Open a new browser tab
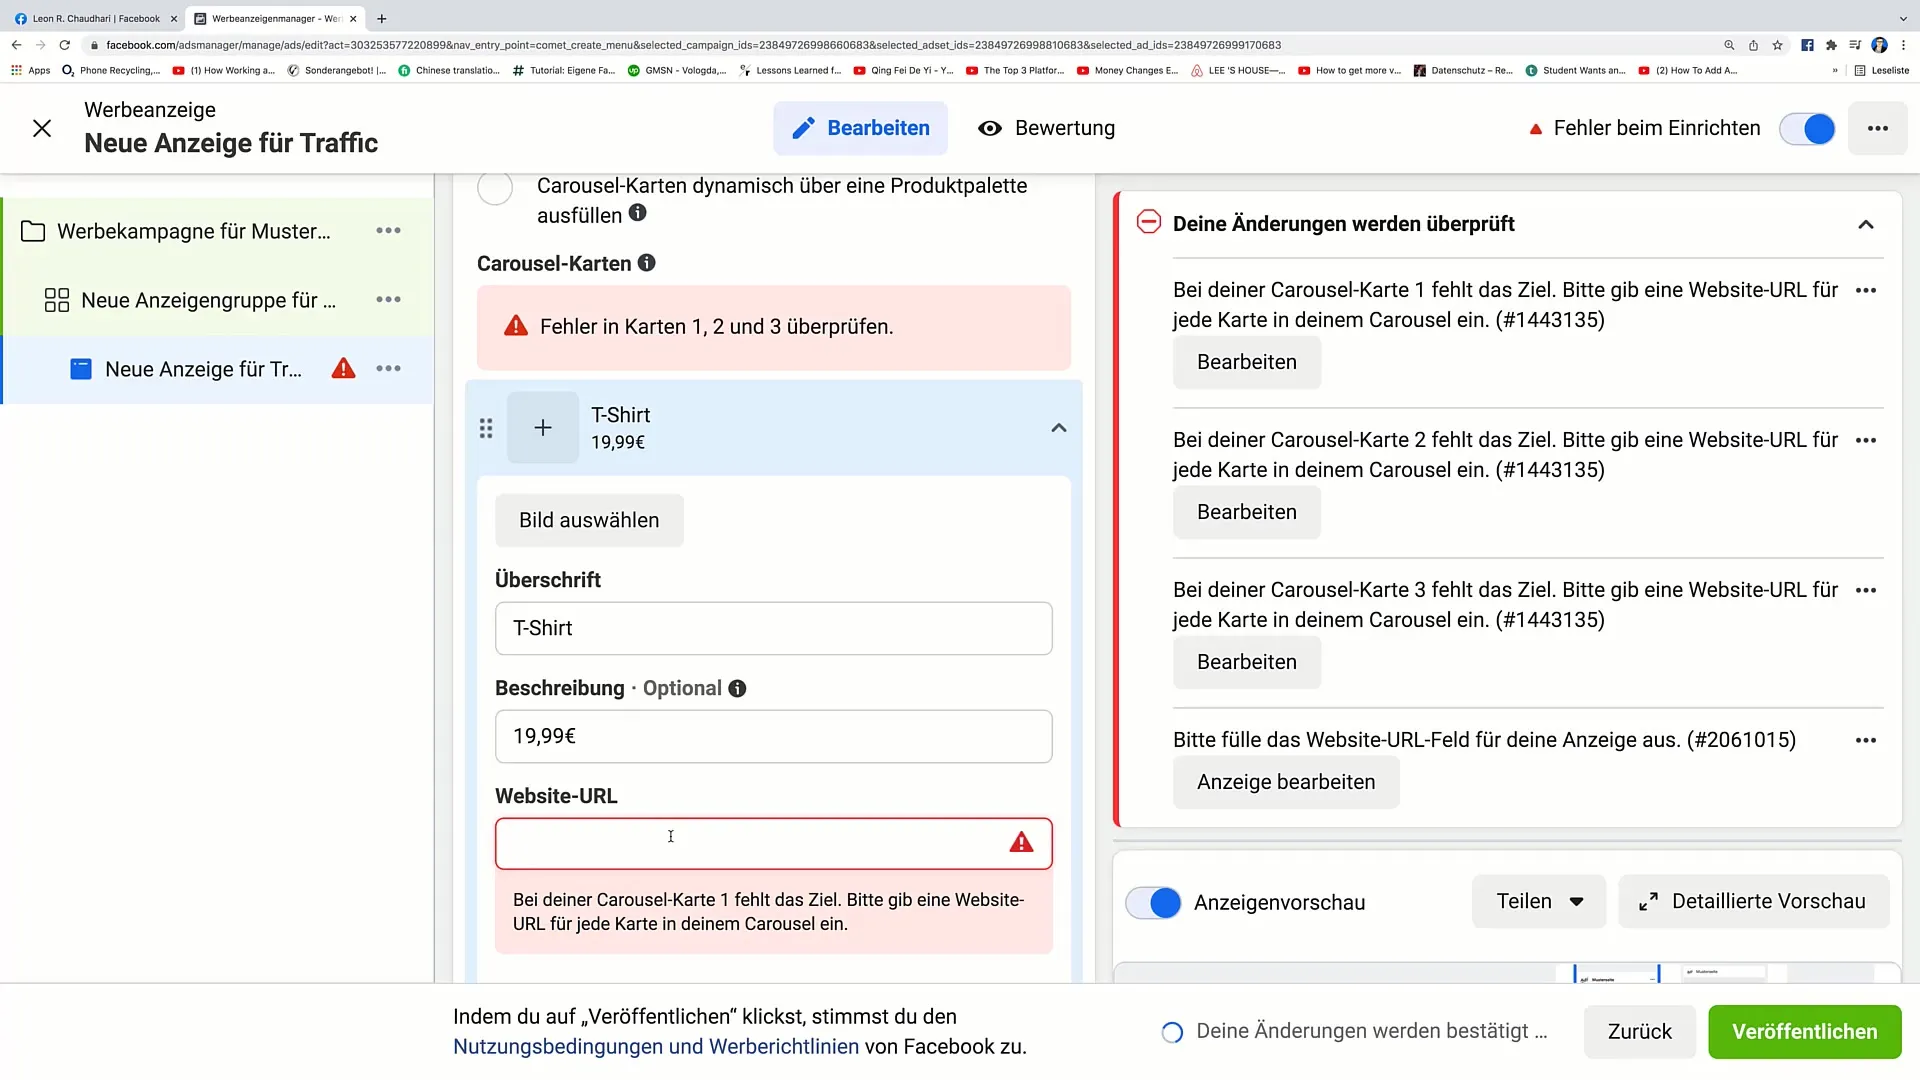Screen dimensions: 1920x1080 (381, 18)
